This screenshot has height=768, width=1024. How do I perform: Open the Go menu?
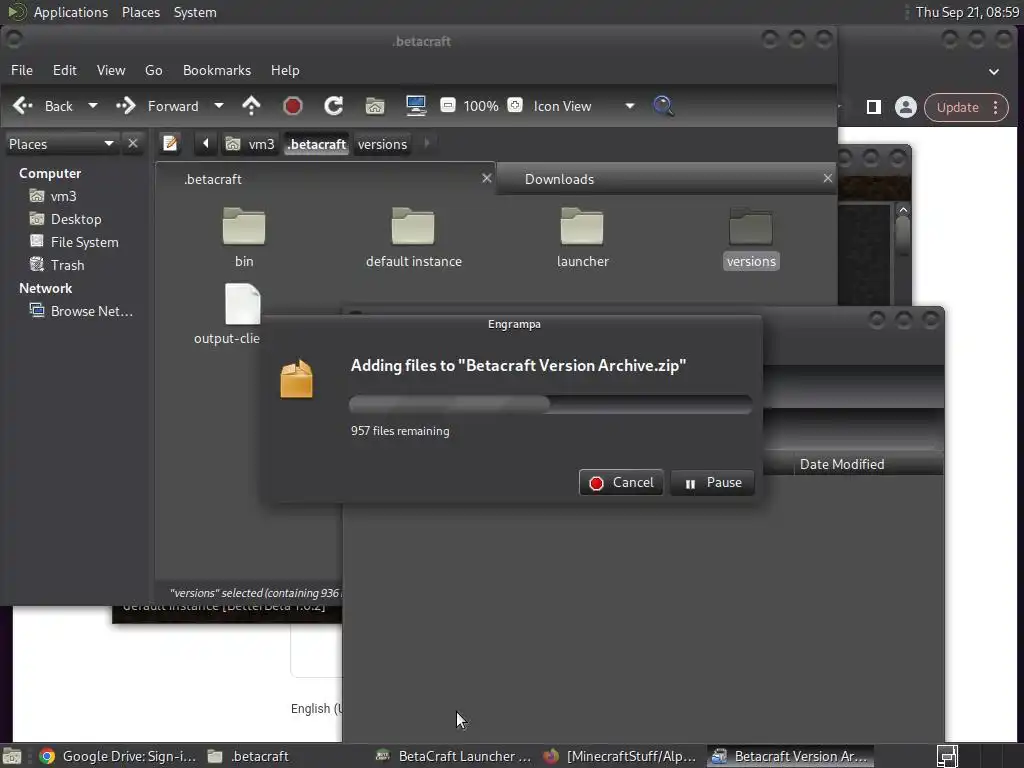[153, 70]
